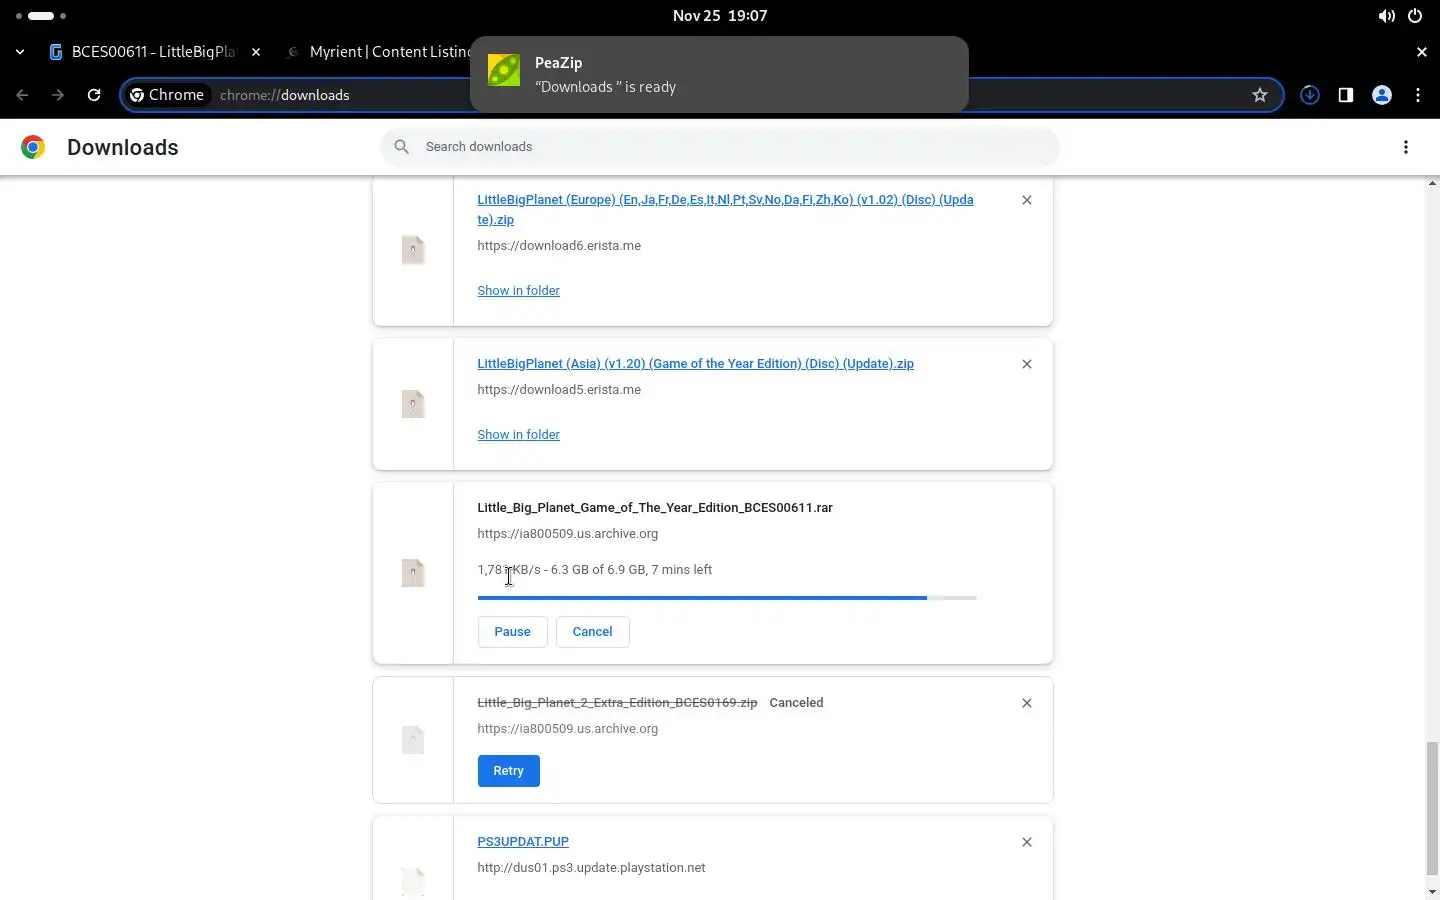
Task: Click the Chrome logo beside Downloads title
Action: click(33, 147)
